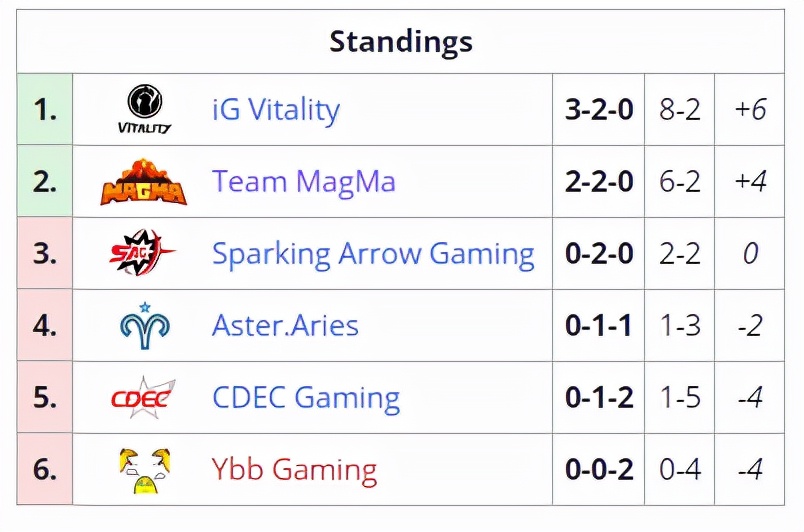Click the CDEC Gaming logo
This screenshot has height=532, width=804.
(x=143, y=397)
